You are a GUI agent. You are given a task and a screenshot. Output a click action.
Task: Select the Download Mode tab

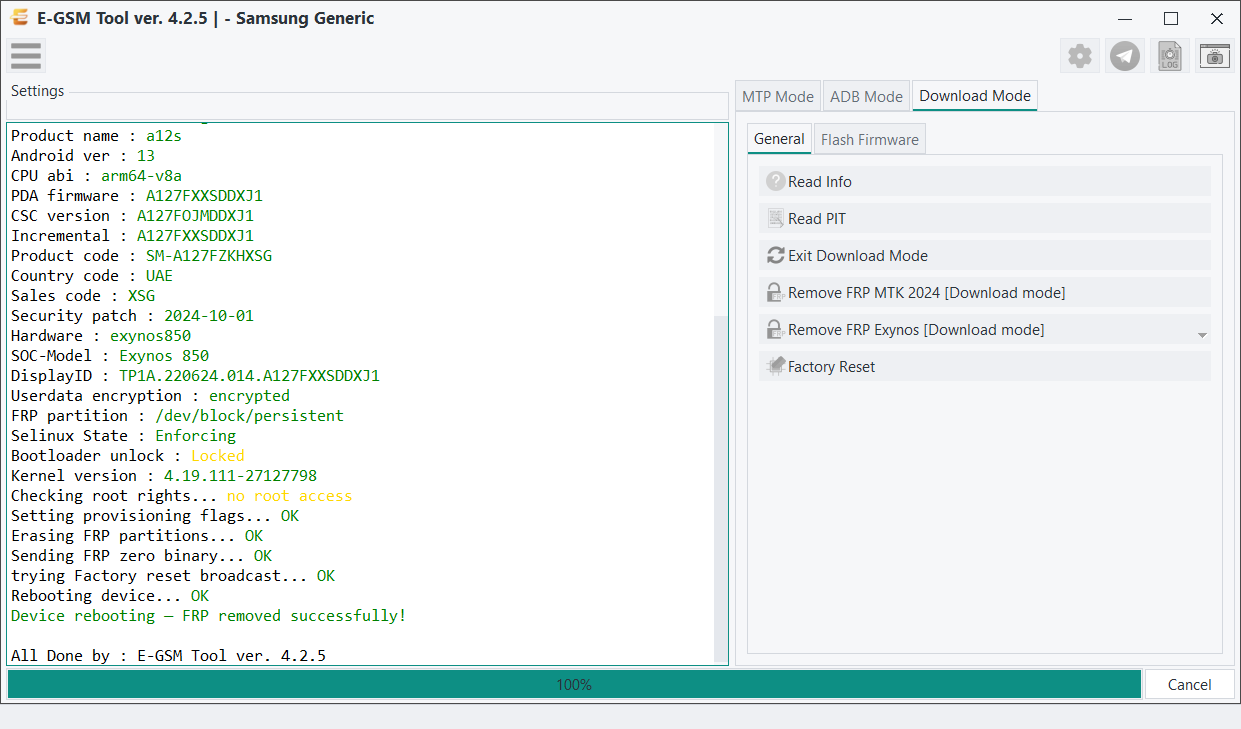point(975,96)
